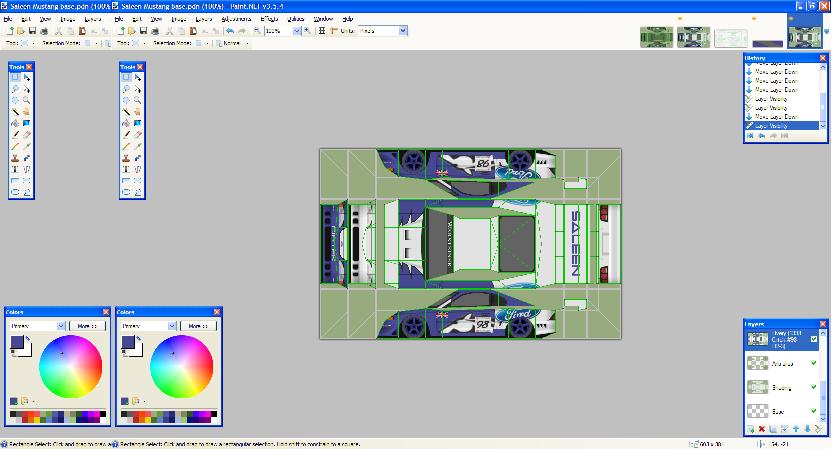Click the primary color swatch in left Colors window
The image size is (832, 449).
(x=17, y=343)
